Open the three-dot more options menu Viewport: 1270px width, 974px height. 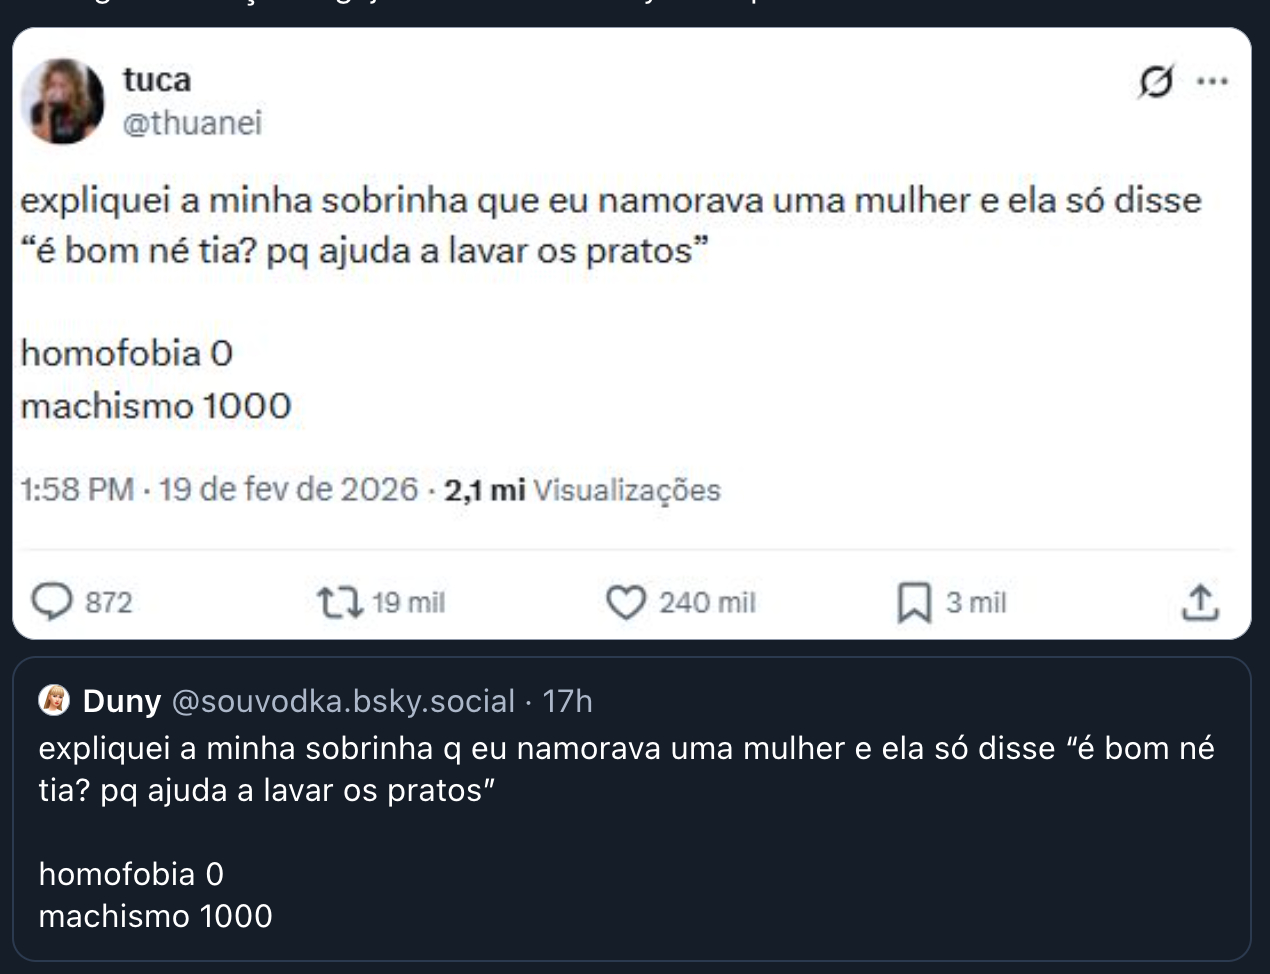click(x=1212, y=82)
